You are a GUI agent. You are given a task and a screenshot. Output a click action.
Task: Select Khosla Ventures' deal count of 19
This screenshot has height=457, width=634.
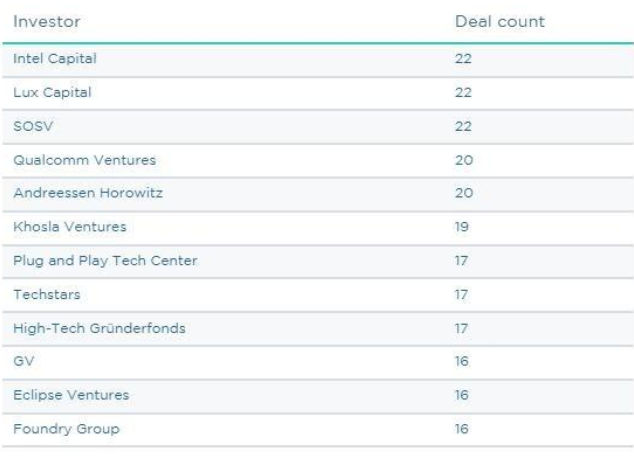click(x=462, y=226)
